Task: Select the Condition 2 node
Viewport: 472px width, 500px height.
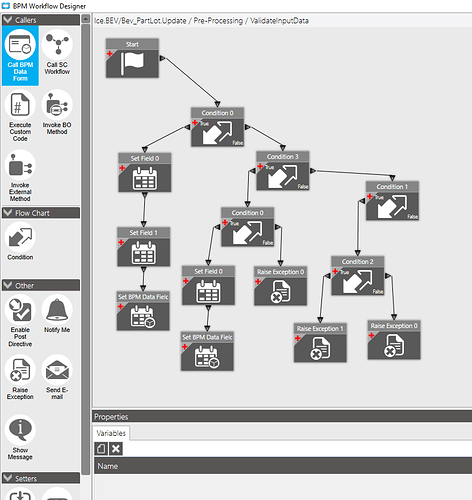Action: [358, 276]
